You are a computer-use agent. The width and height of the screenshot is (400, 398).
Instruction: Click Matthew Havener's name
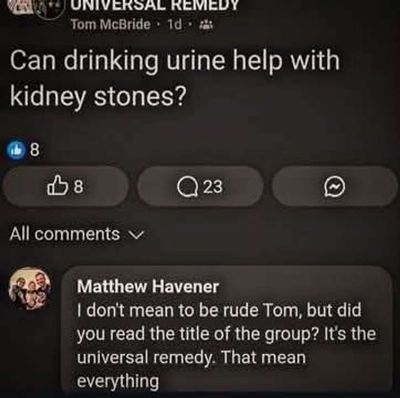(148, 287)
